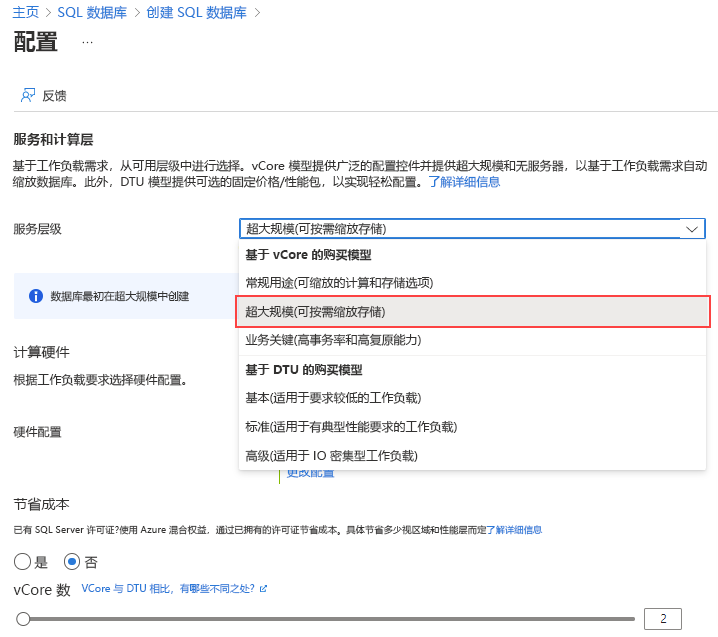Click the 节省成本 heading
Viewport: 718px width, 637px height.
pos(42,504)
